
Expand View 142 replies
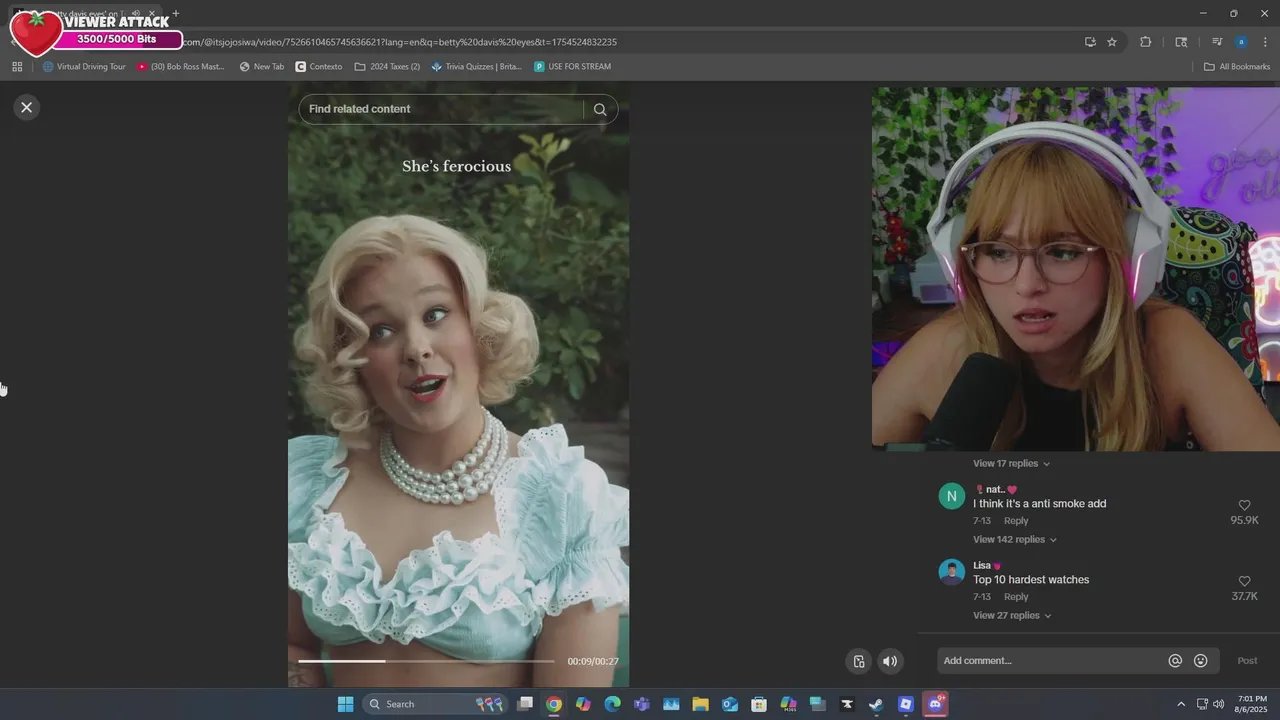tap(1014, 539)
